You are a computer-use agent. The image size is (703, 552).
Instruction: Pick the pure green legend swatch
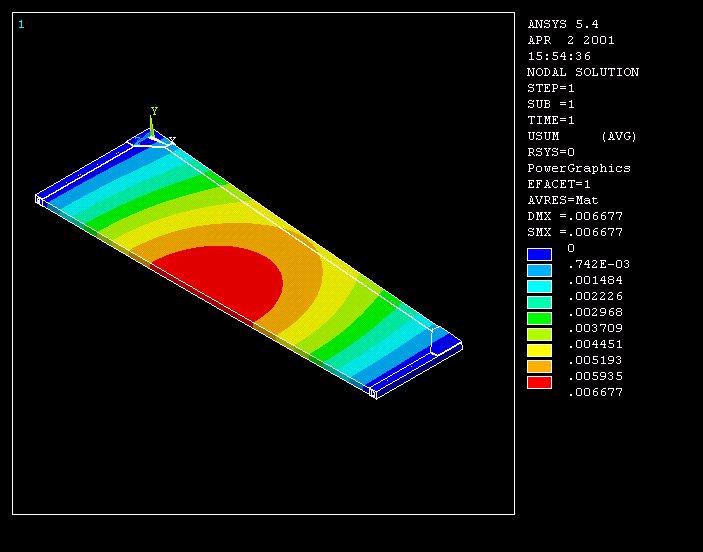click(539, 319)
